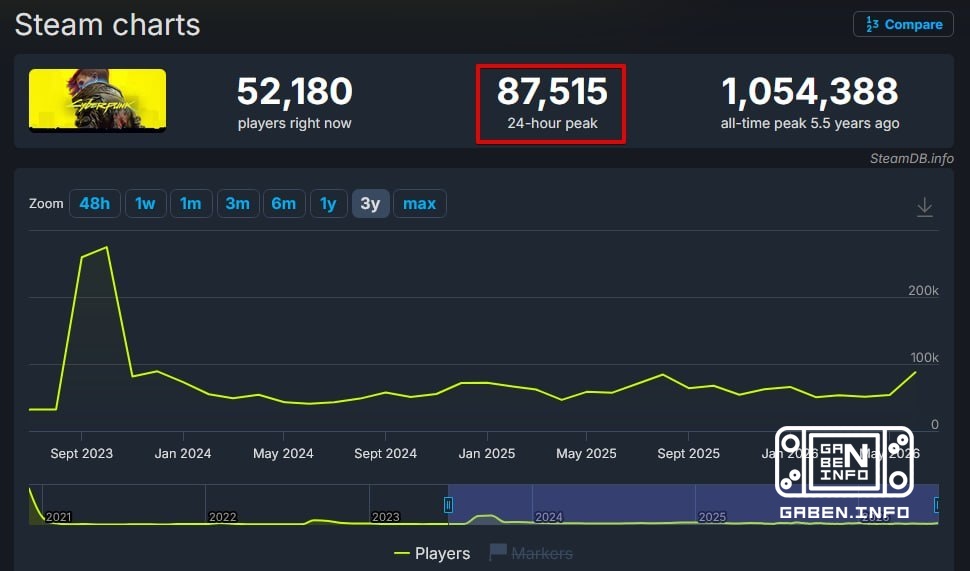Click the chart download icon

pos(924,207)
